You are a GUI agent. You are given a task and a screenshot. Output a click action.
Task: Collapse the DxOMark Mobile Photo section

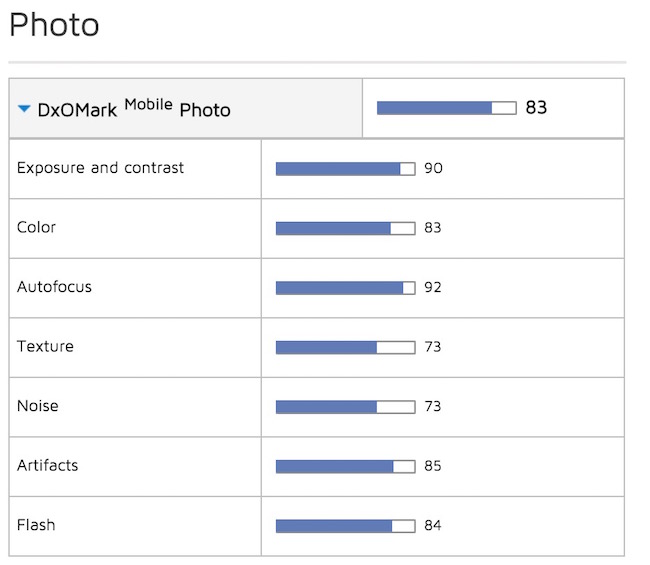click(x=25, y=109)
